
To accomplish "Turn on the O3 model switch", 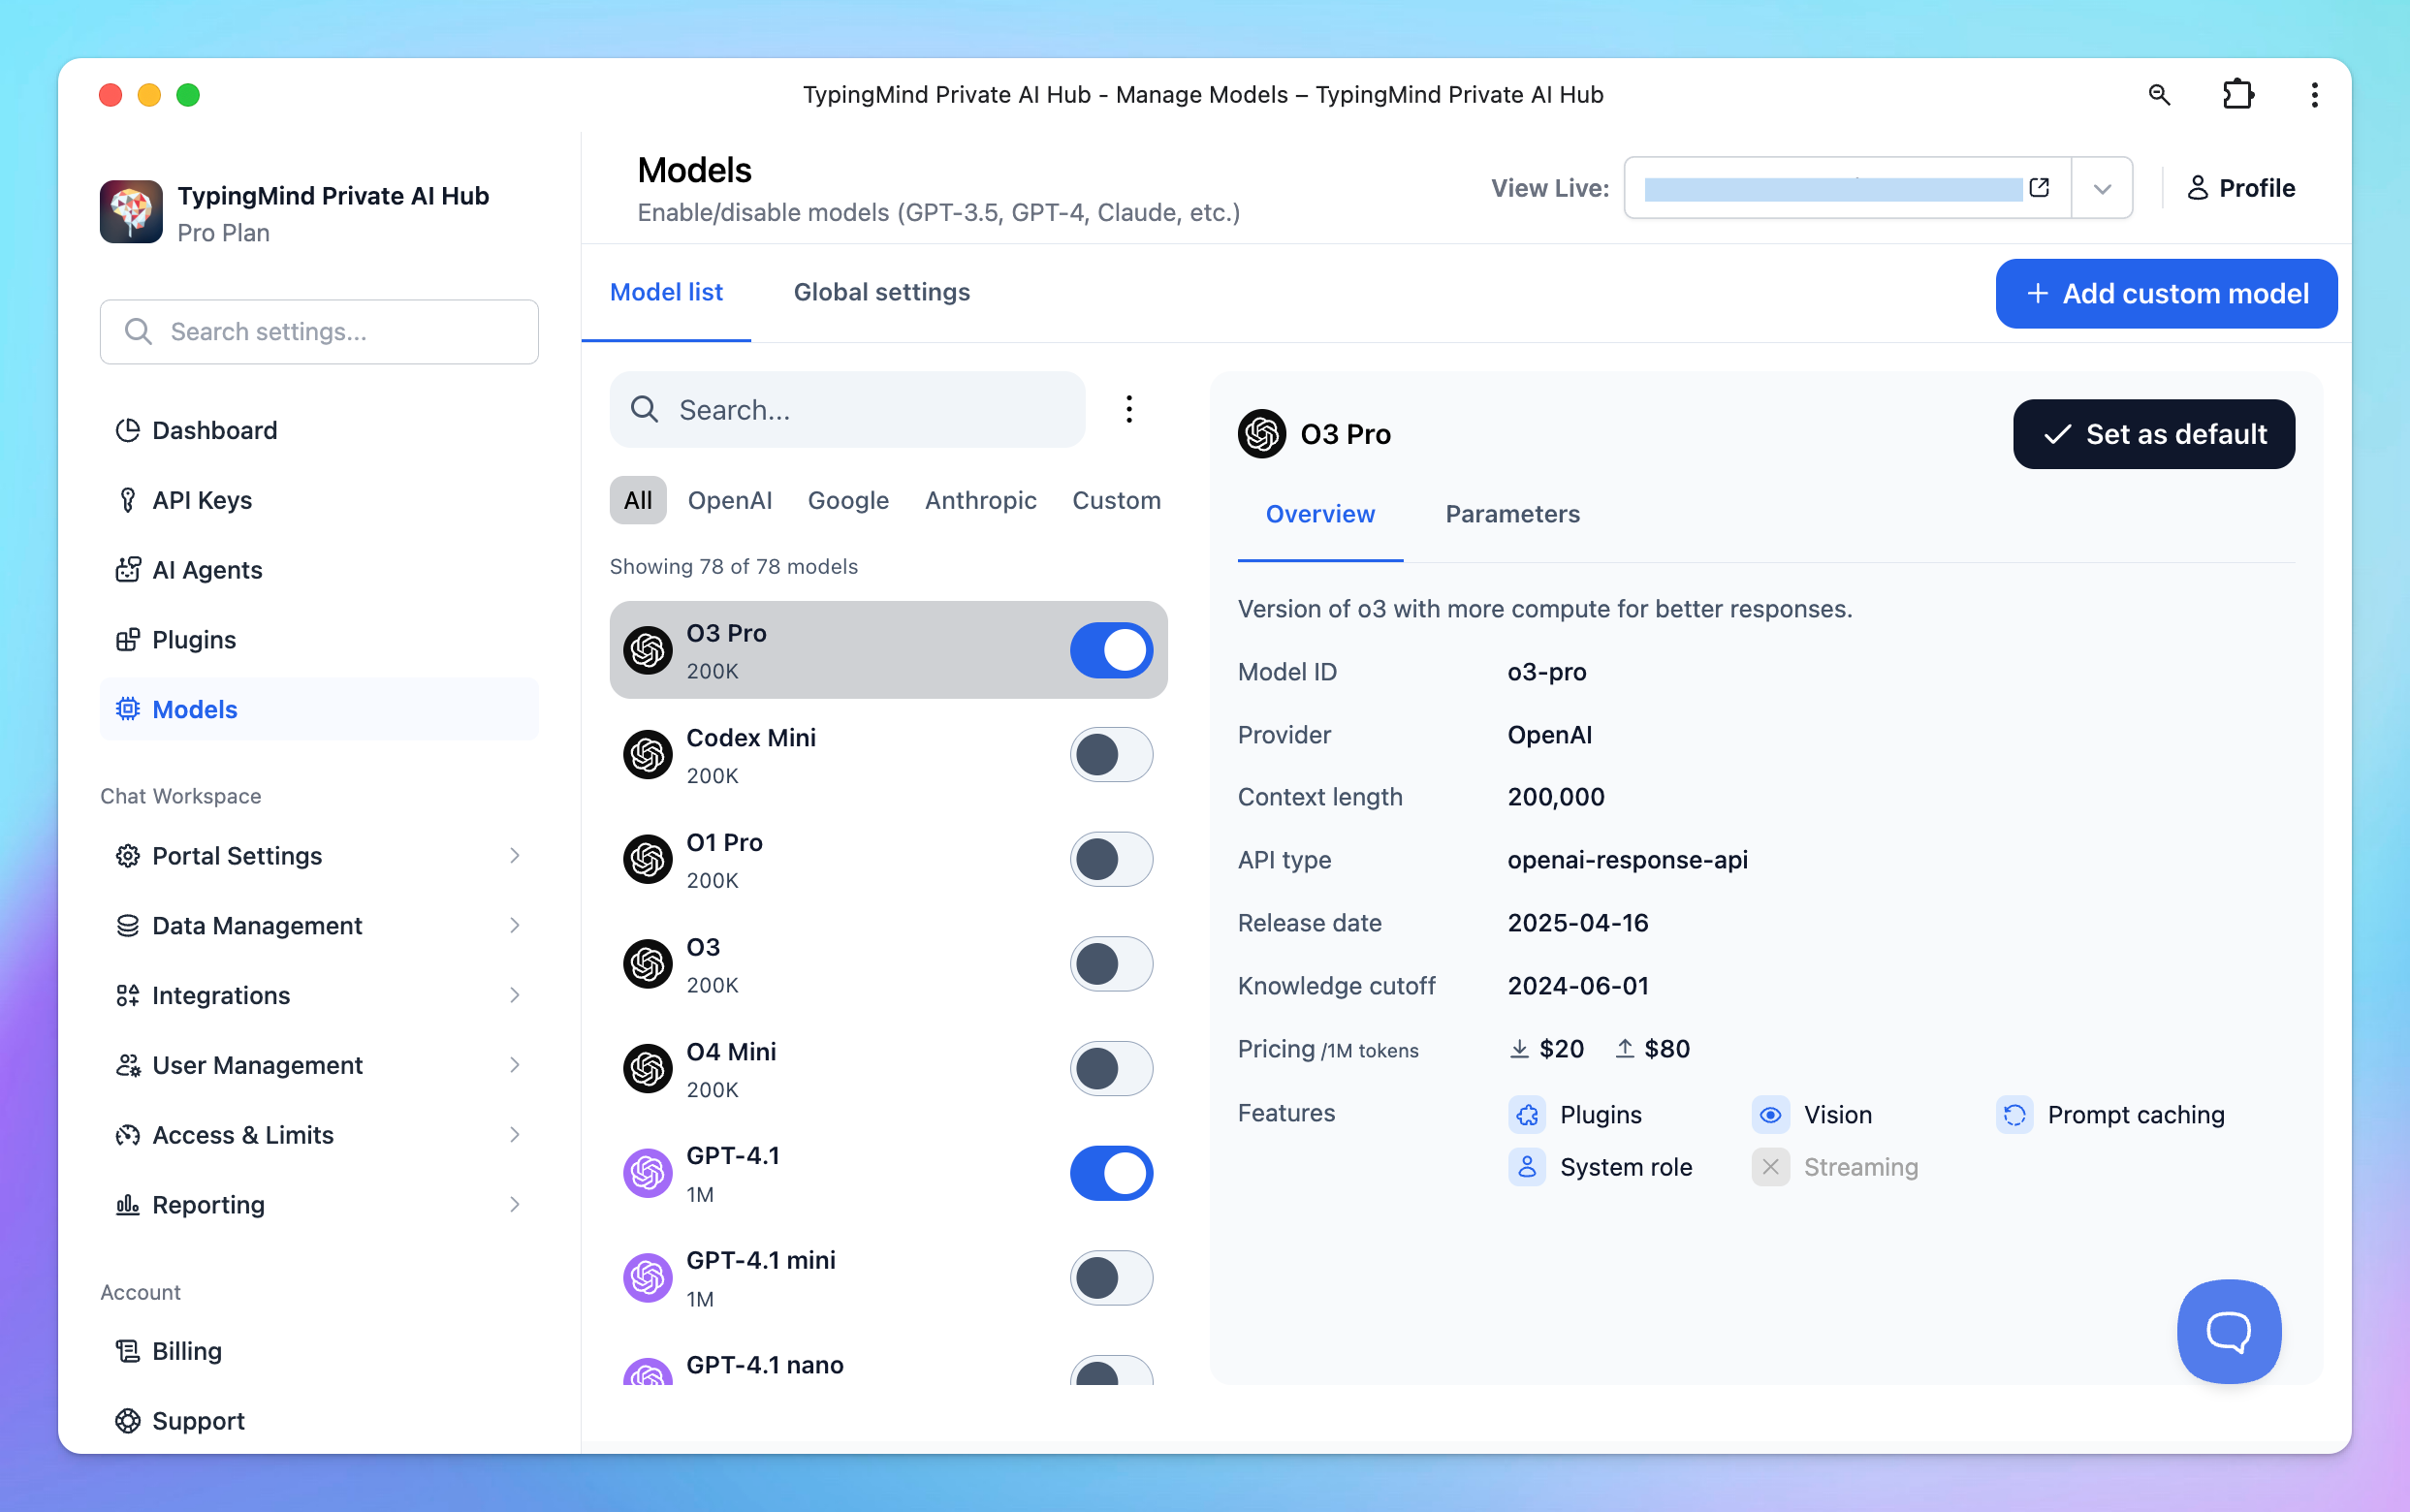I will coord(1111,964).
